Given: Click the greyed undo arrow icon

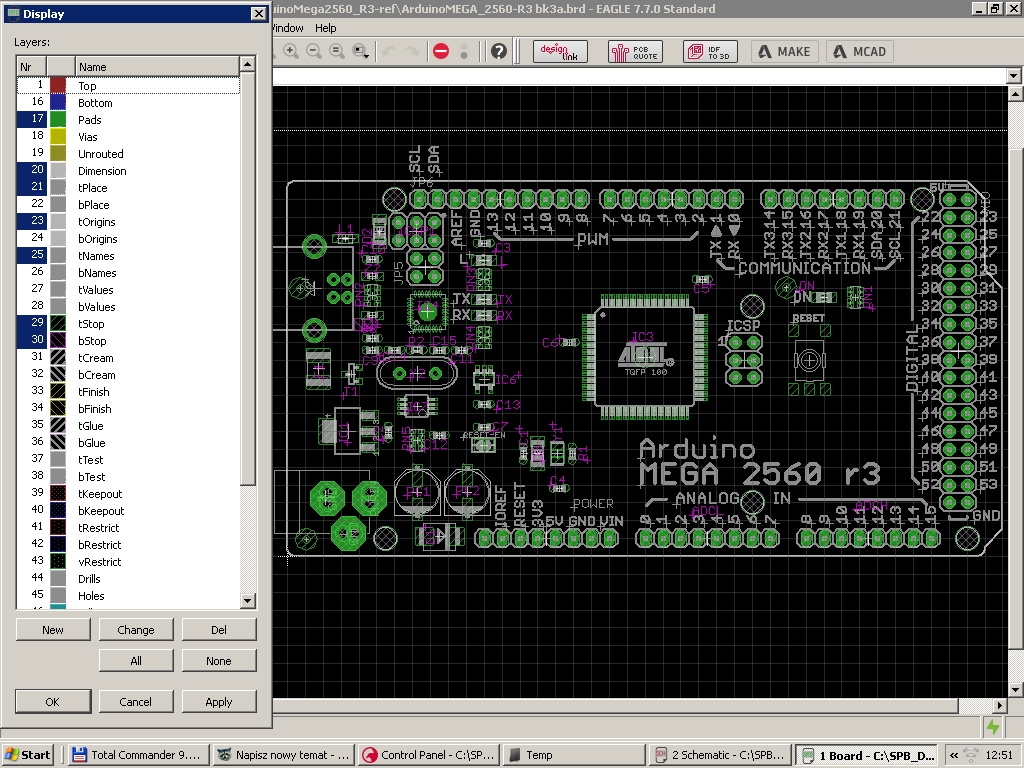Looking at the screenshot, I should tap(389, 51).
